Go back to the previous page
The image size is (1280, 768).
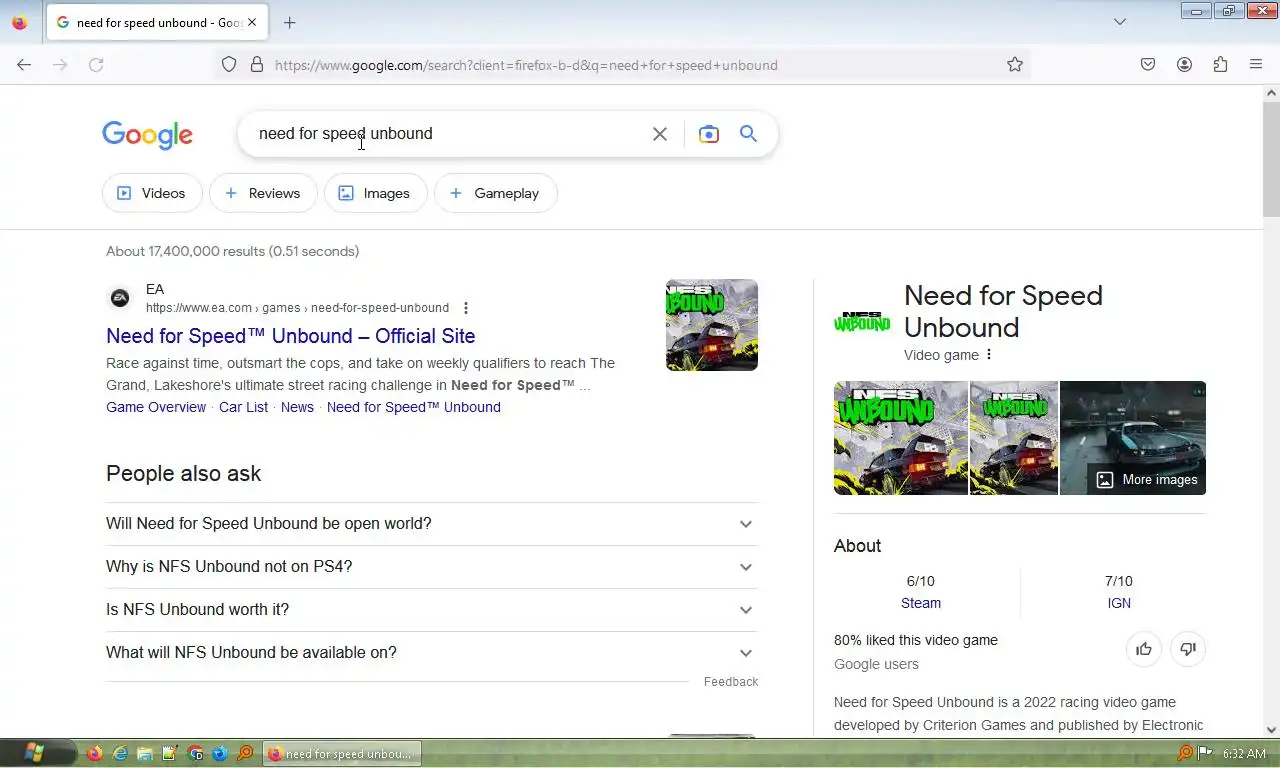pos(24,65)
